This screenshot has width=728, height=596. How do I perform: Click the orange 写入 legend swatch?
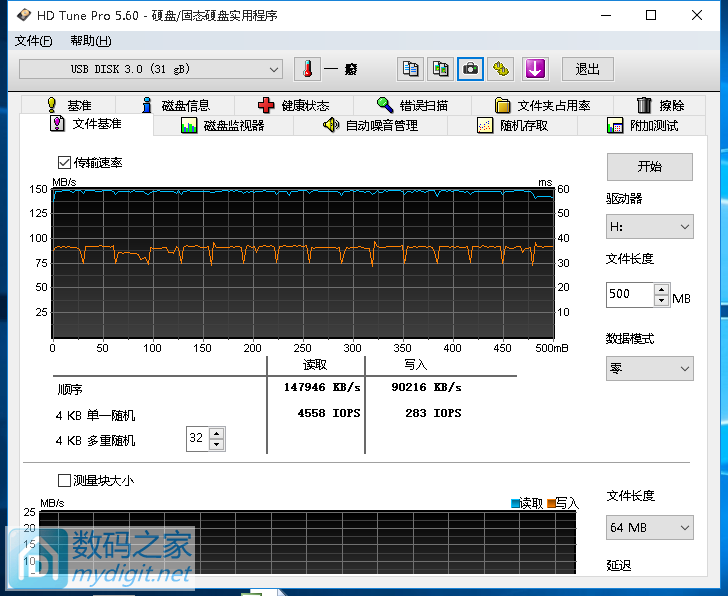pos(551,503)
